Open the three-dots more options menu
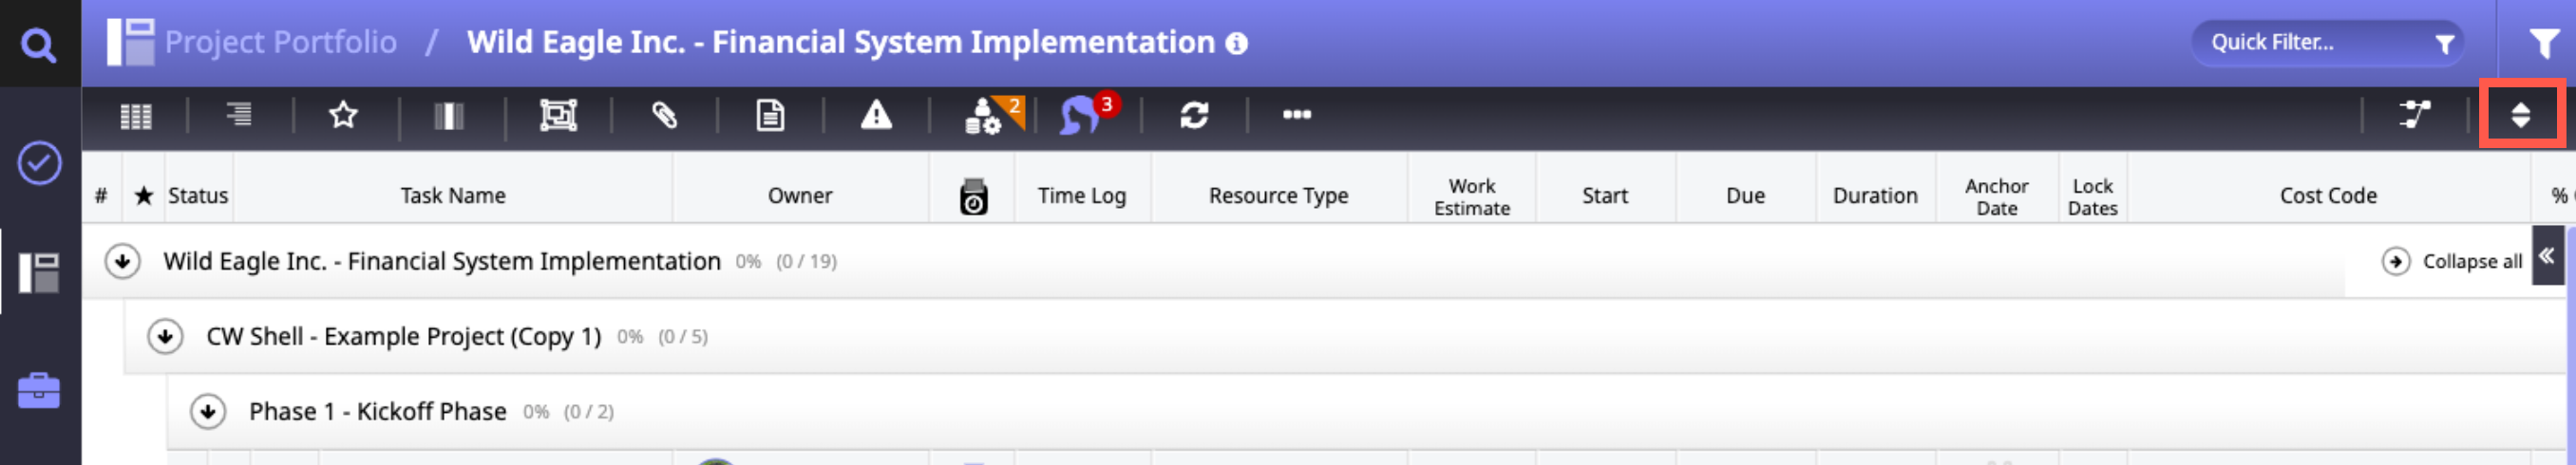The image size is (2576, 465). coord(1296,116)
